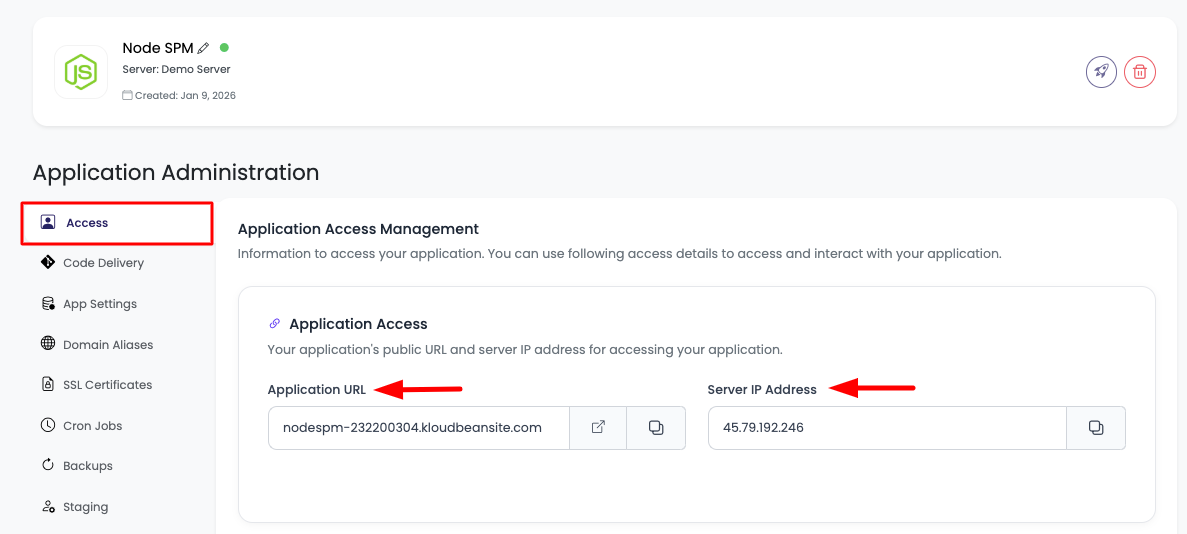Click the Server IP Address label
Viewport: 1187px width, 534px height.
[x=762, y=390]
